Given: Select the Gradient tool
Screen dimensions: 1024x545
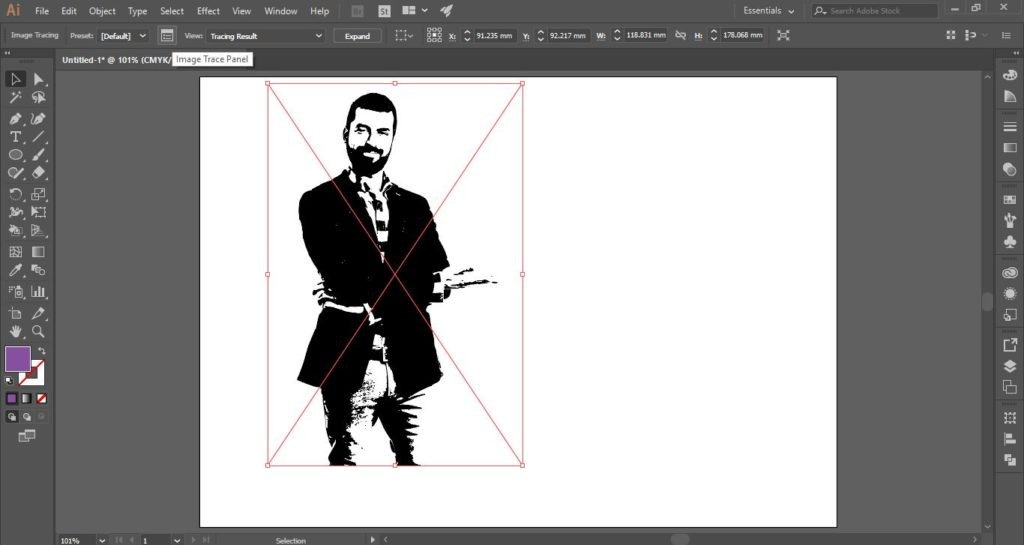Looking at the screenshot, I should [38, 252].
